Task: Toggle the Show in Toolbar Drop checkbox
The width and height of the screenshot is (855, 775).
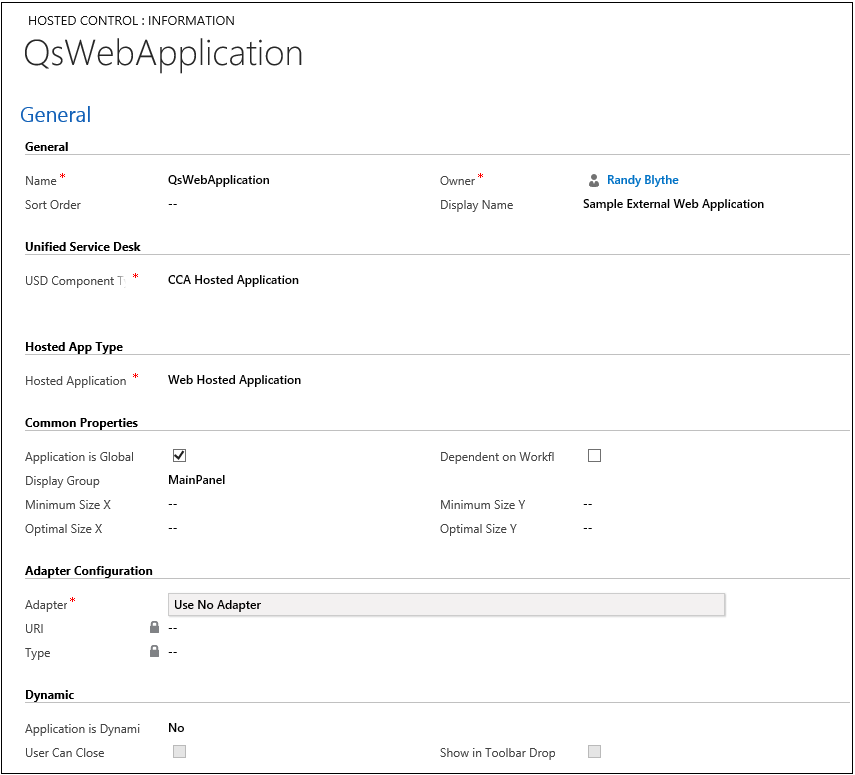Action: click(x=594, y=752)
